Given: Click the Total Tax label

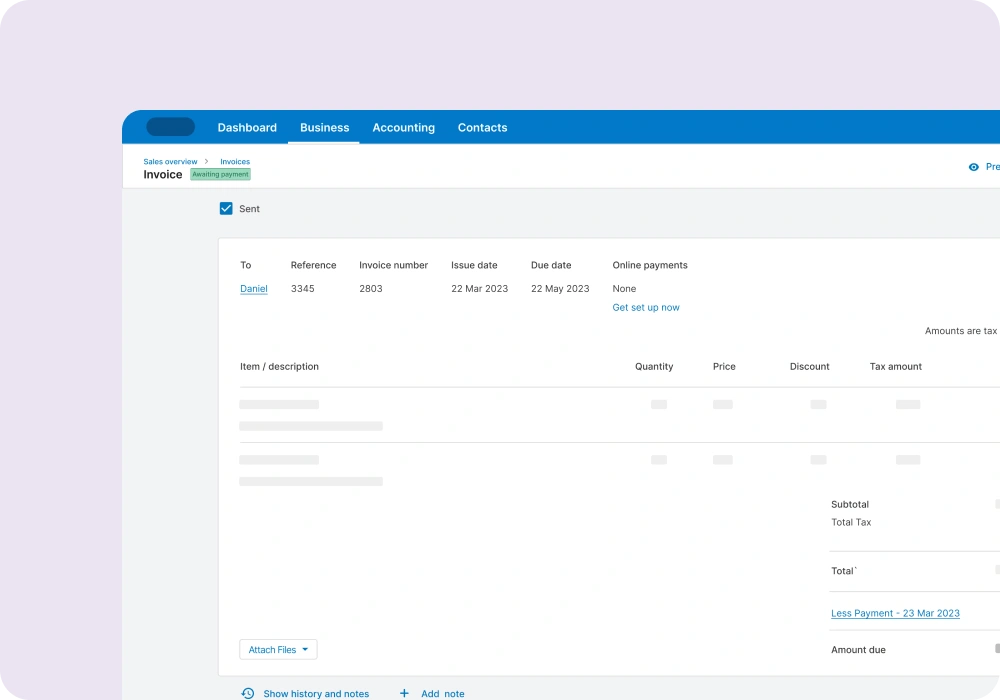Looking at the screenshot, I should pyautogui.click(x=851, y=522).
